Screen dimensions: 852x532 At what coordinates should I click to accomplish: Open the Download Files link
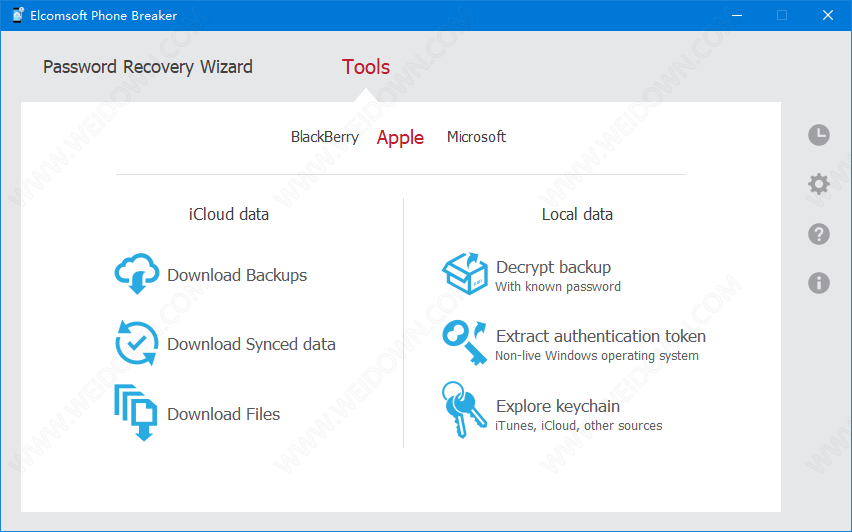pos(224,414)
